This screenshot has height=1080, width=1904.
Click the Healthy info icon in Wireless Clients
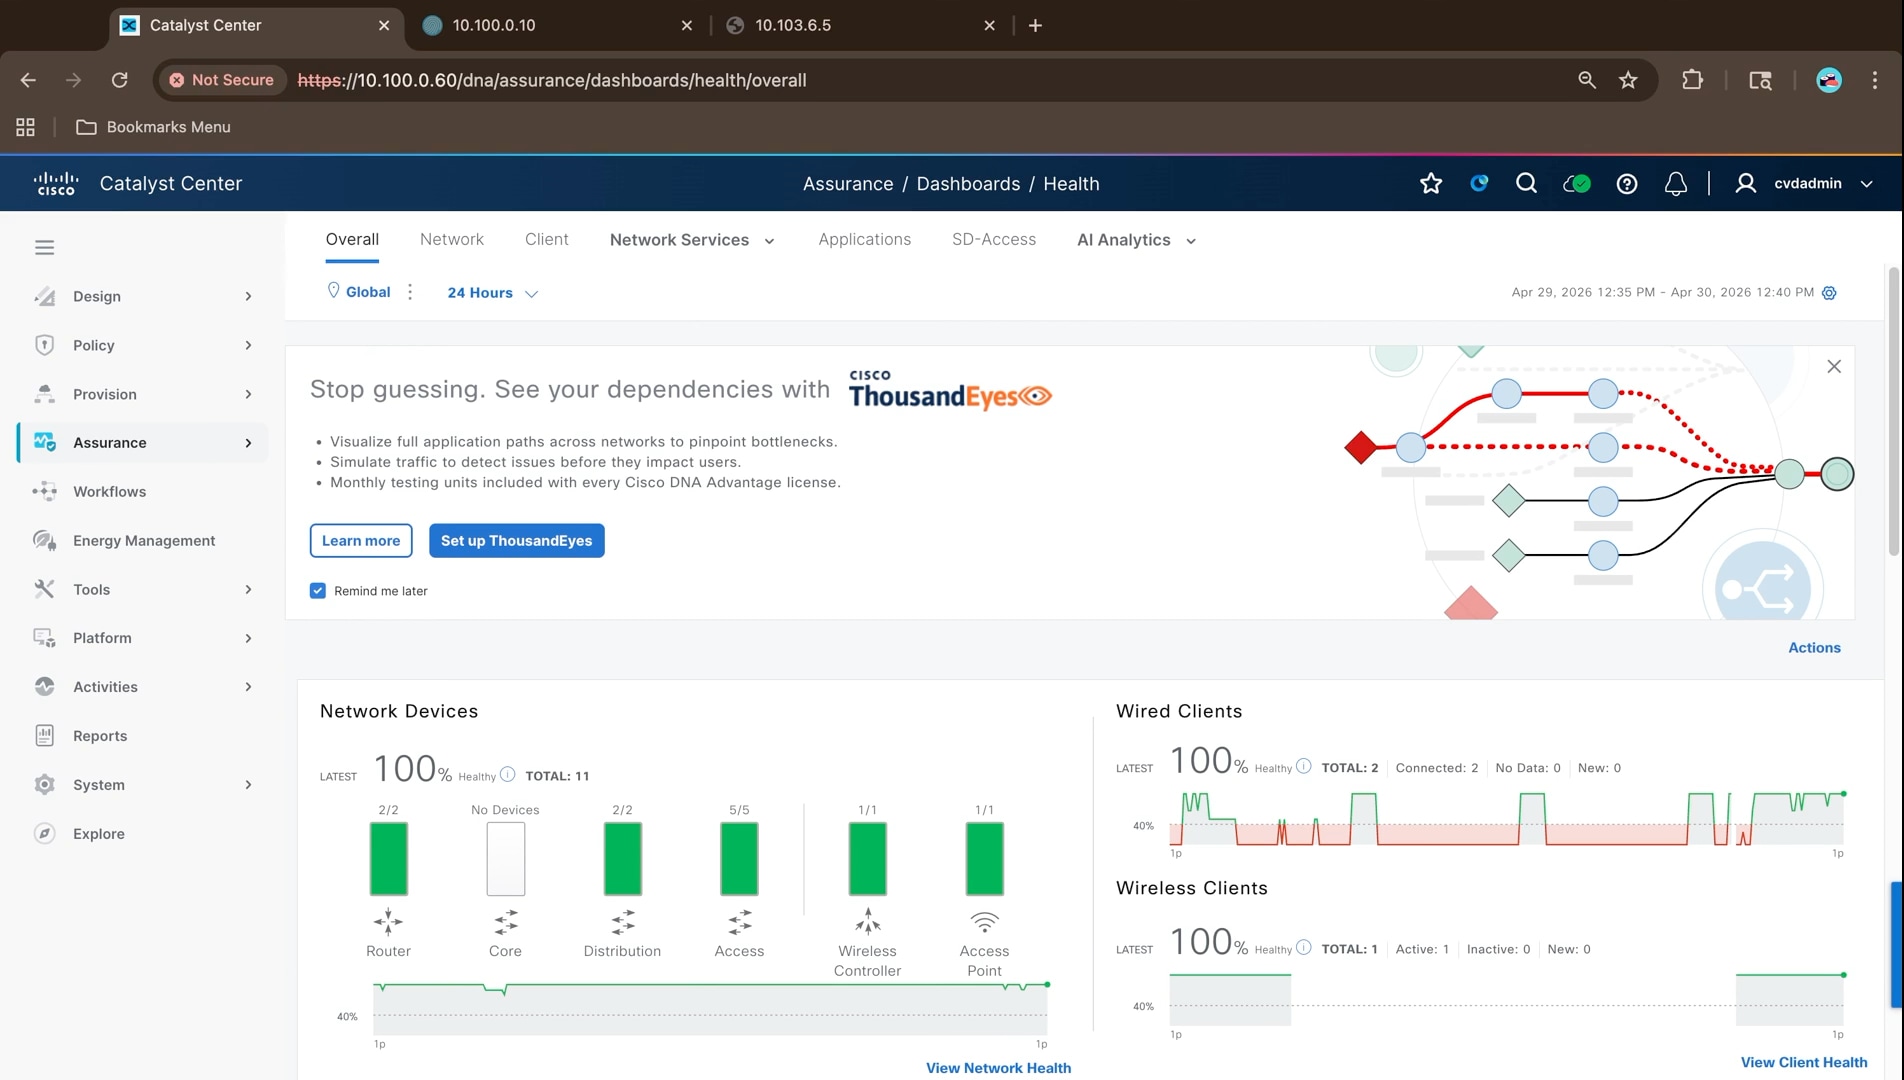(1304, 947)
